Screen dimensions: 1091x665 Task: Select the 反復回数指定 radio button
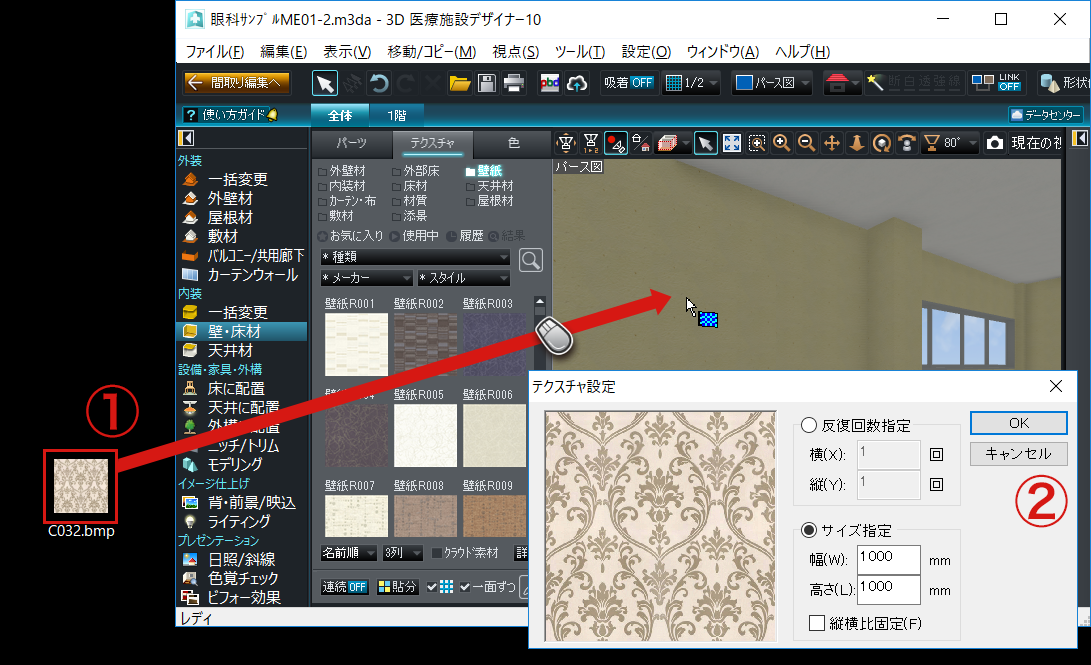point(809,425)
